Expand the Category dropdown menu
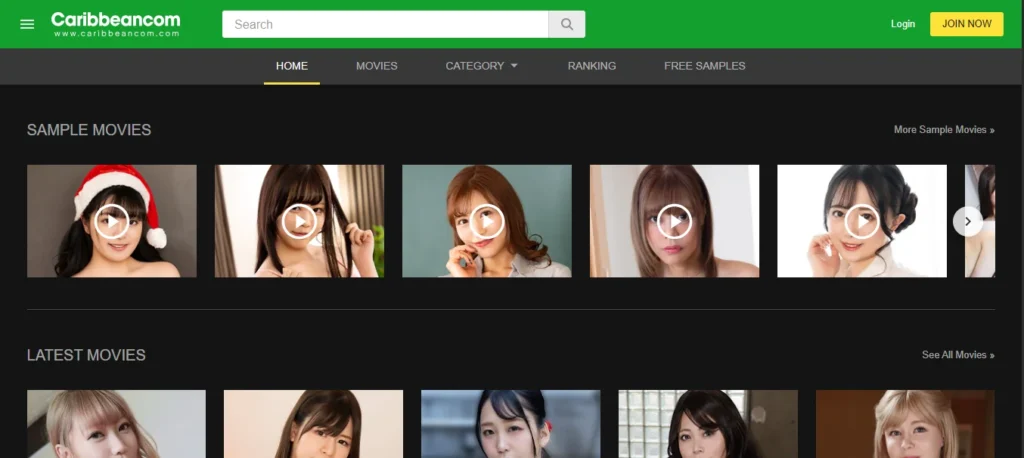This screenshot has width=1024, height=458. [482, 66]
